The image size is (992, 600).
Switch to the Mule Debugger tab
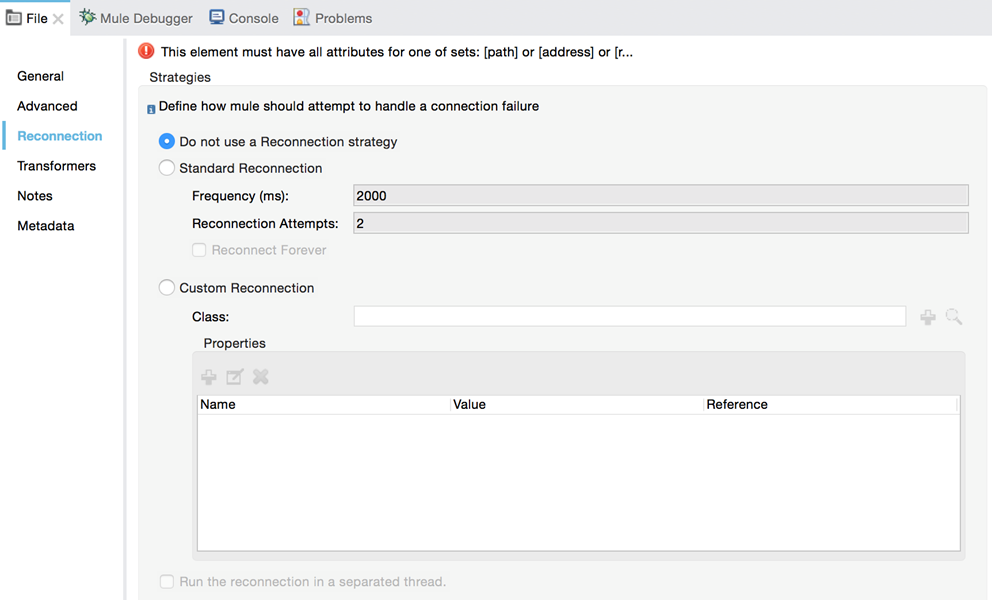pos(136,18)
